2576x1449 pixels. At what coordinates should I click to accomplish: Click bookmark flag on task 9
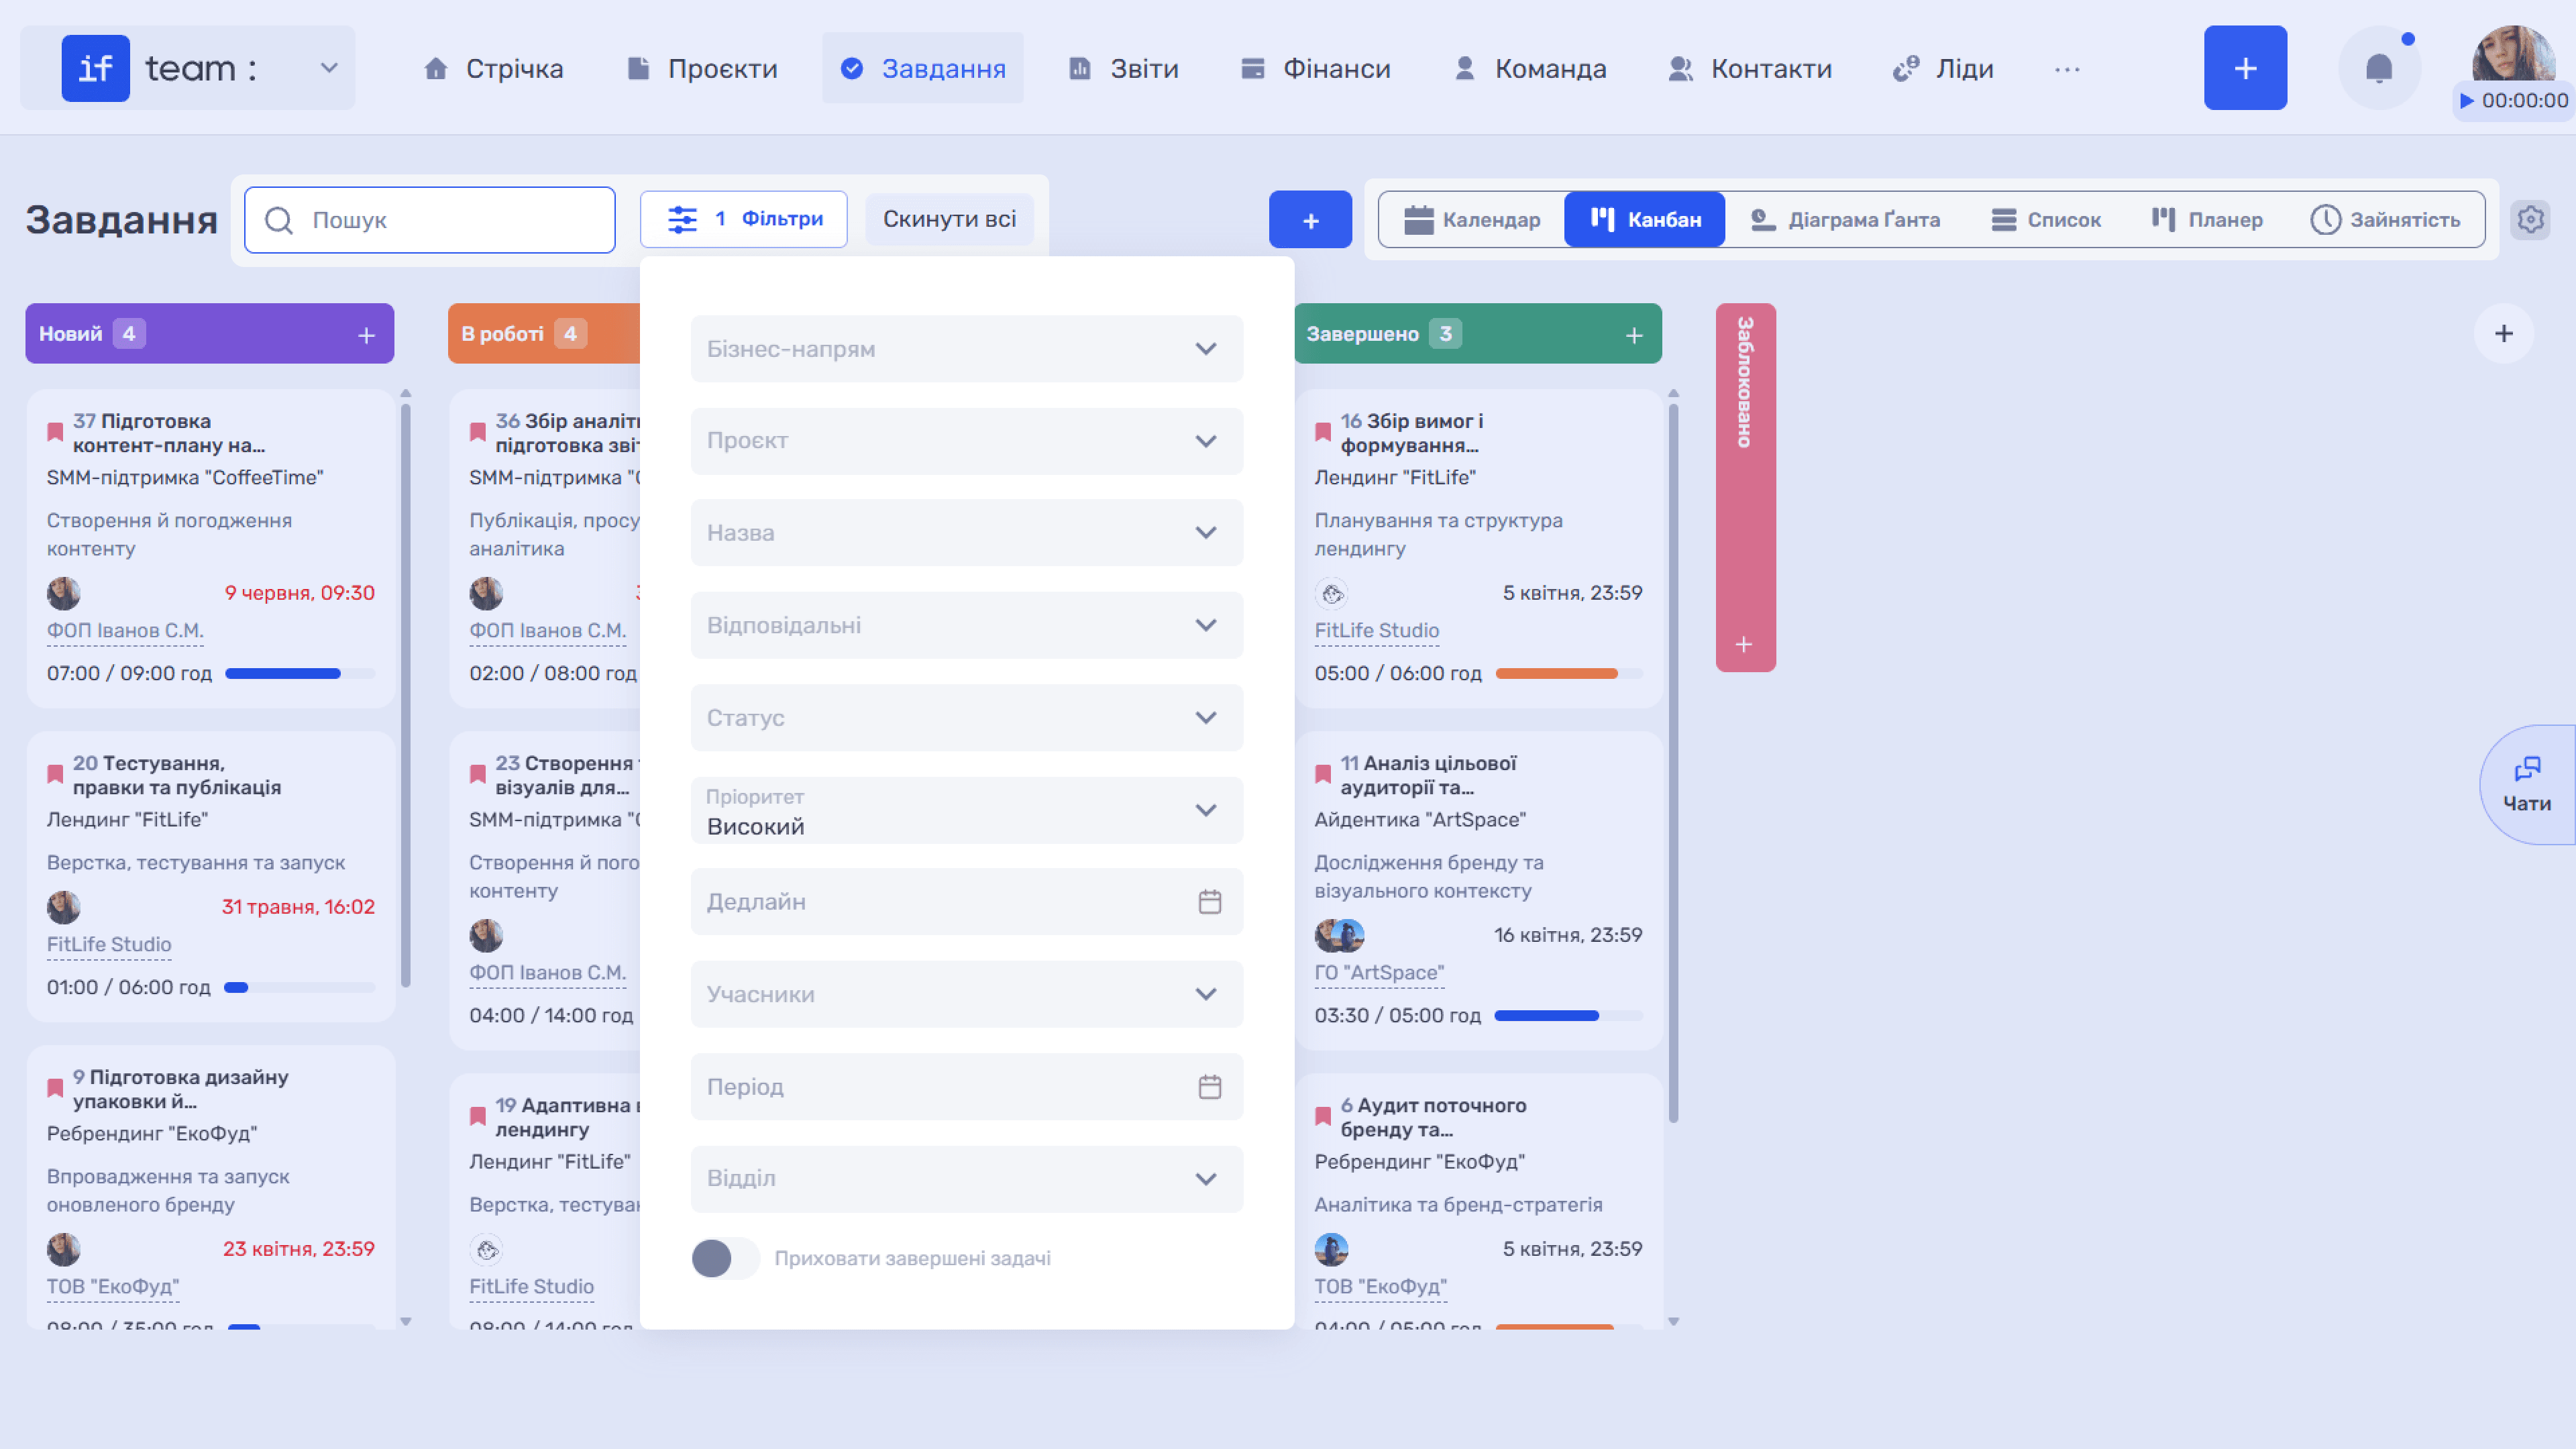(55, 1088)
